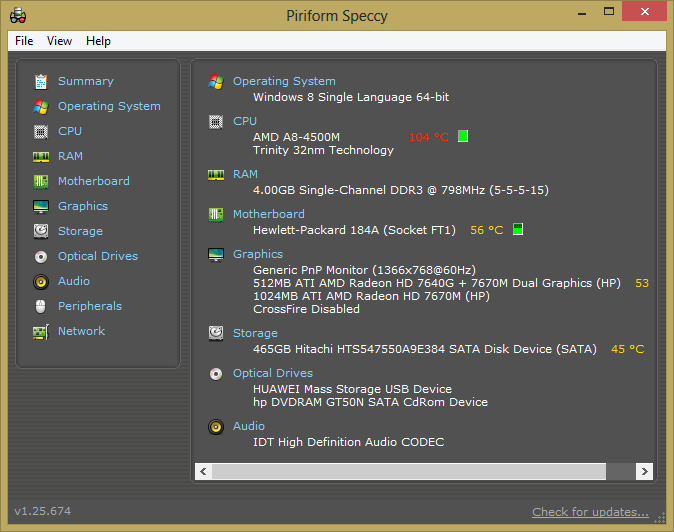
Task: Click the horizontal scrollbar right arrow
Action: tap(646, 471)
